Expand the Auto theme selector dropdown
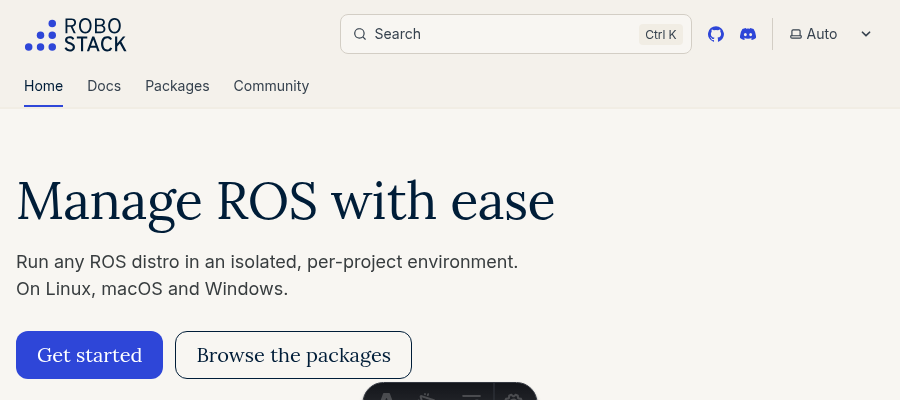 pyautogui.click(x=831, y=34)
